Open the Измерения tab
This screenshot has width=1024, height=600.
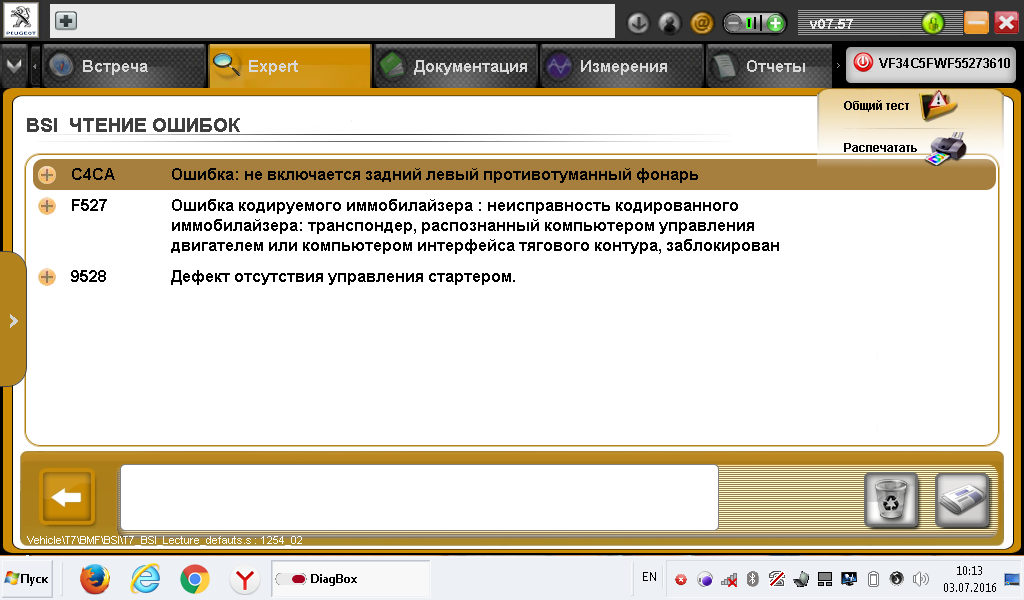(622, 66)
